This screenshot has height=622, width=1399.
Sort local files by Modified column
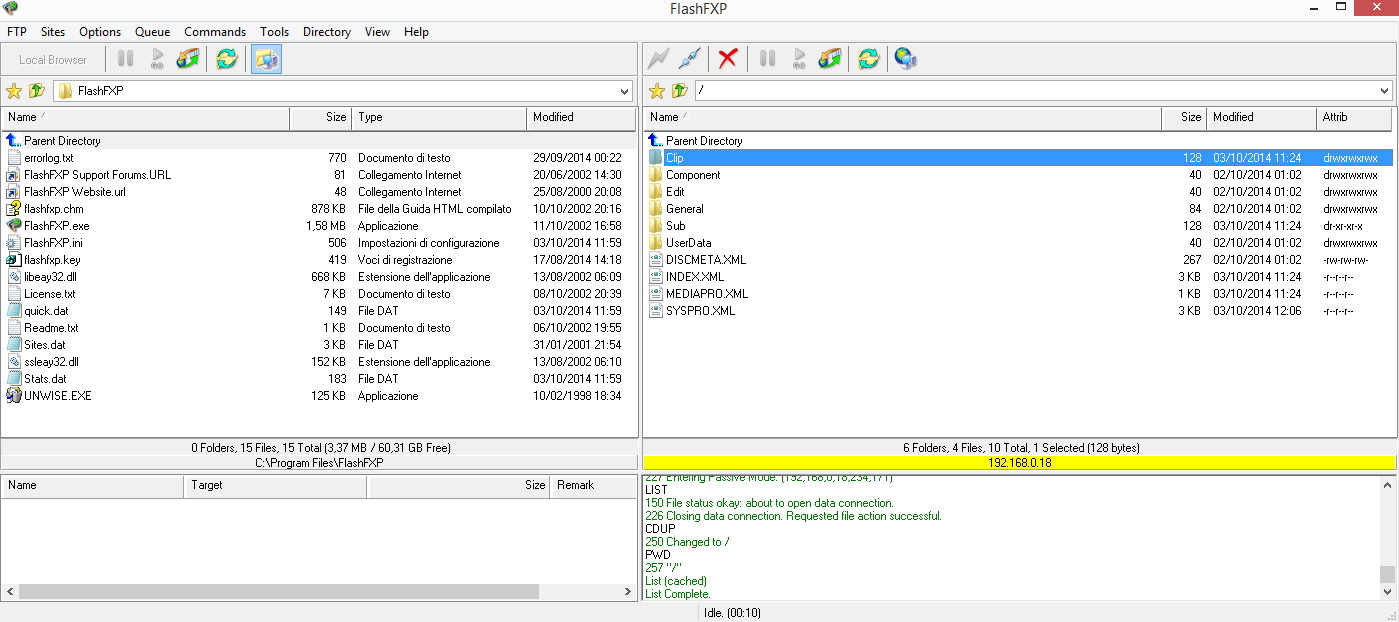click(x=581, y=118)
